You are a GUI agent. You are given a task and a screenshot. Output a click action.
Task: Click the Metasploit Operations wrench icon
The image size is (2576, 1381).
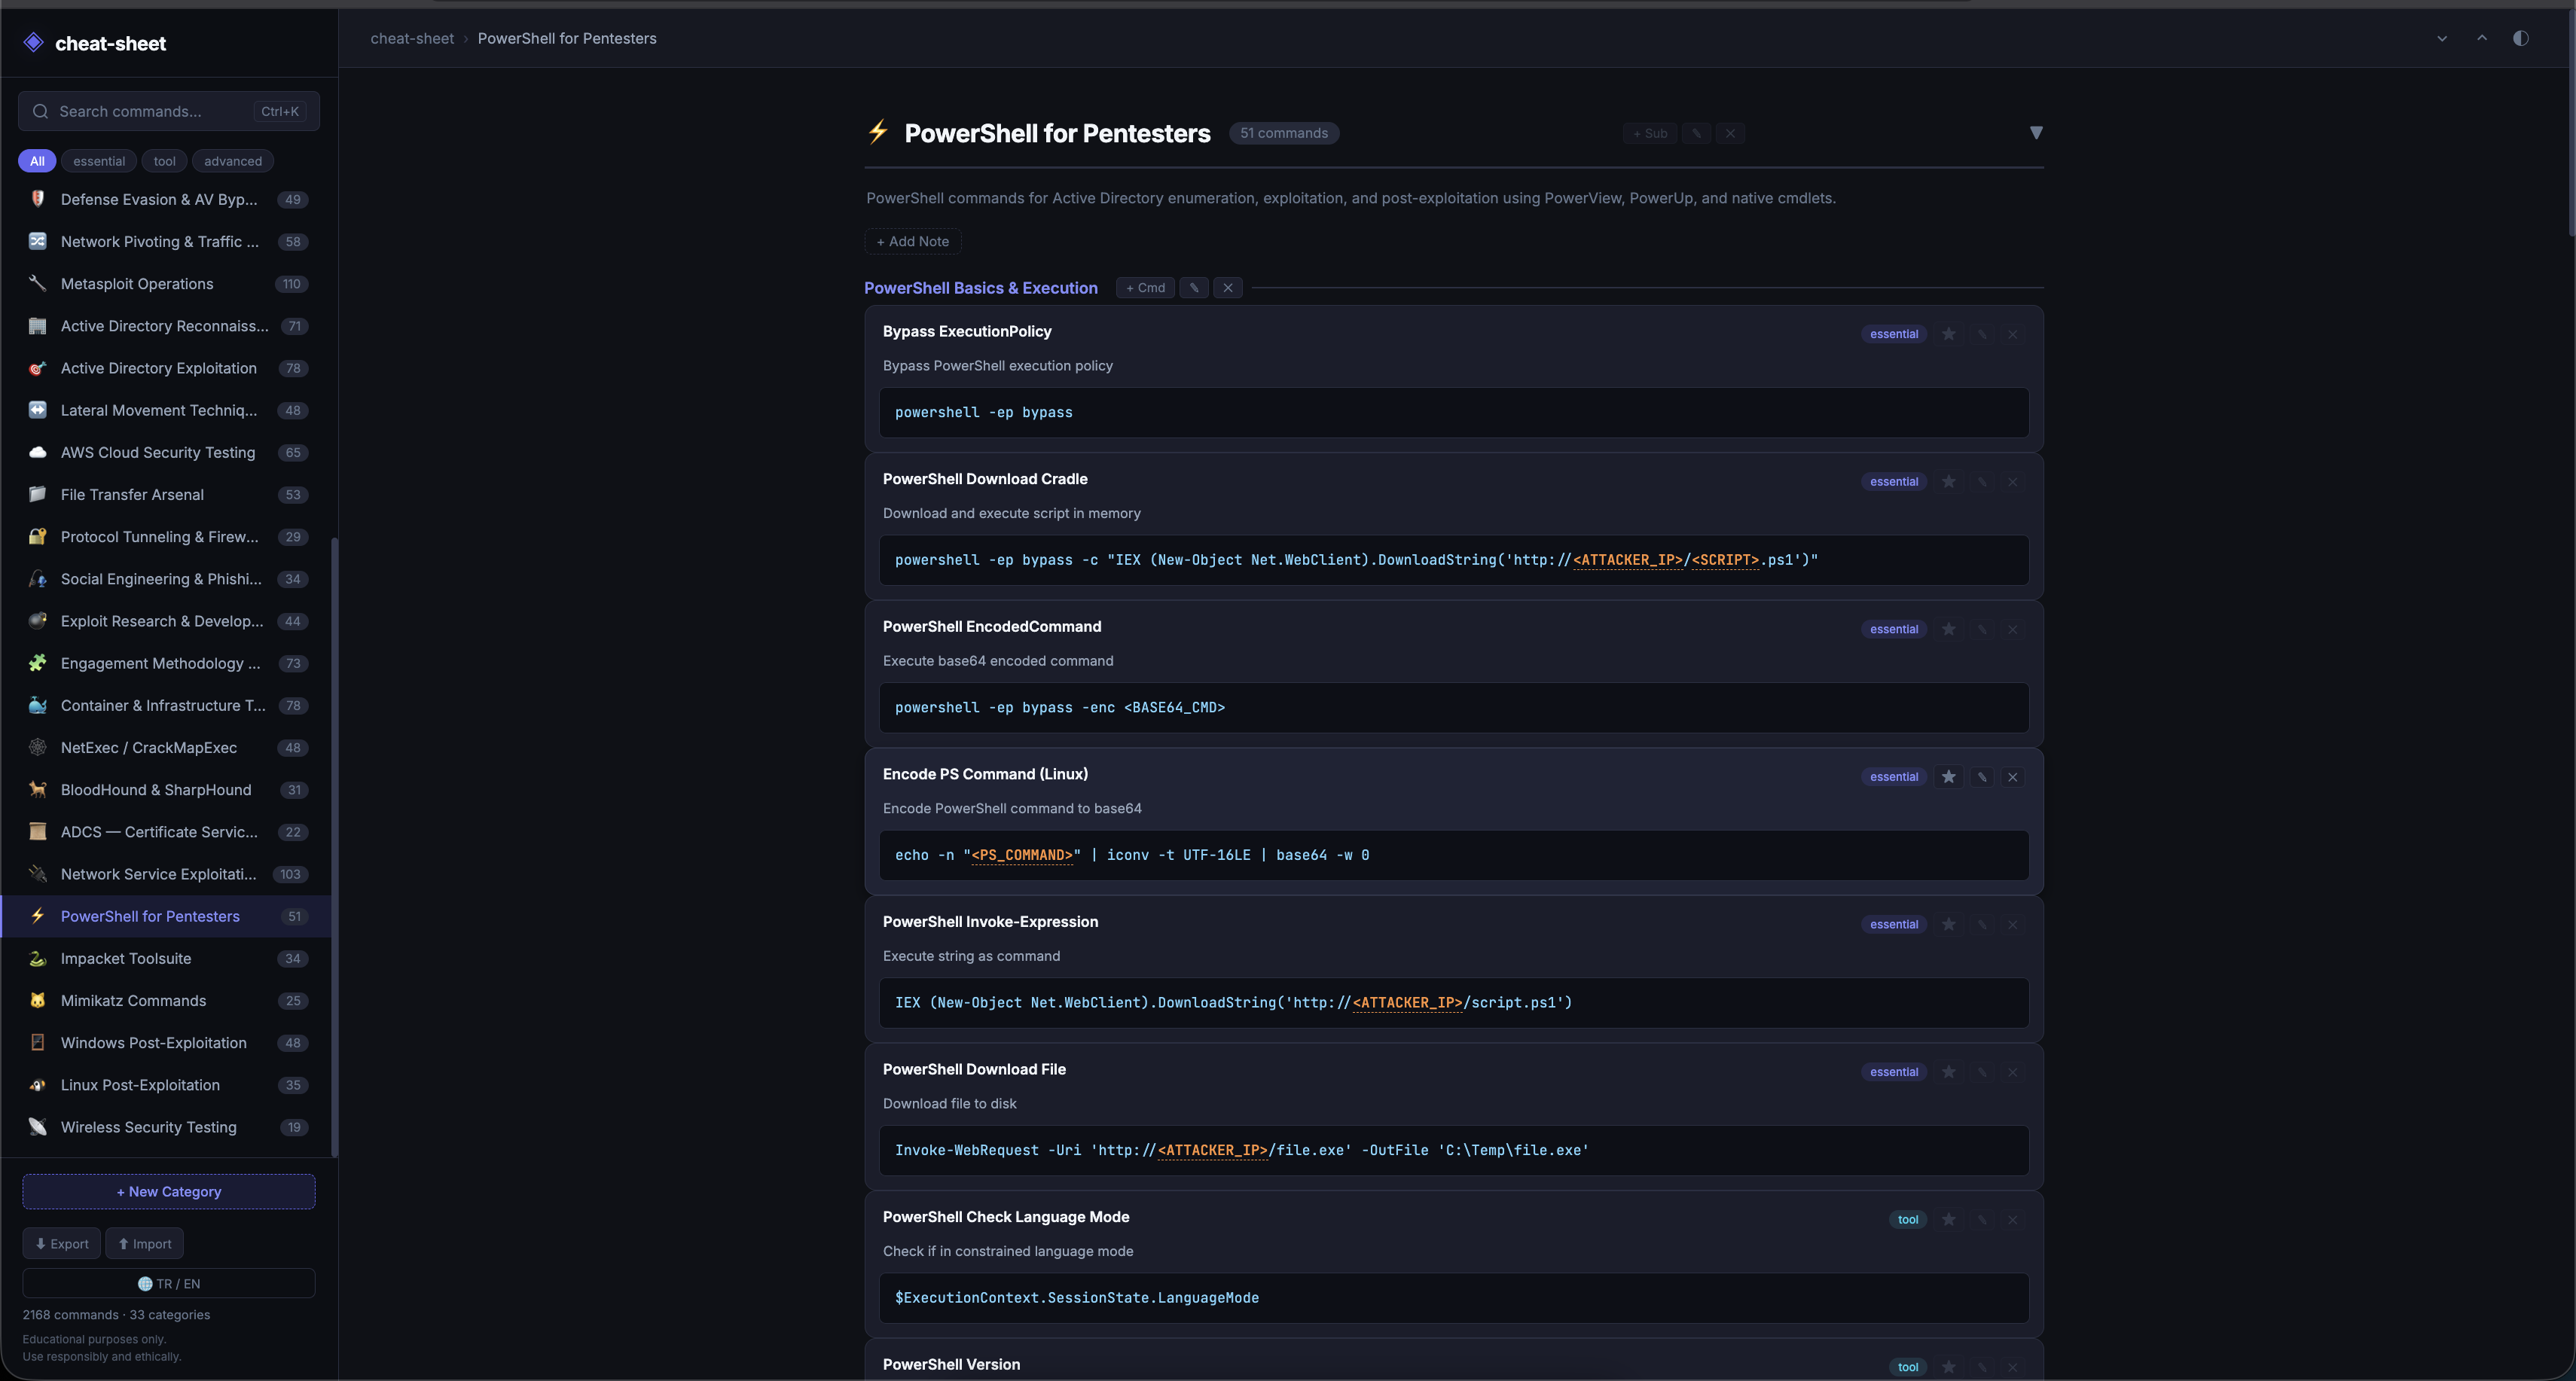[38, 283]
